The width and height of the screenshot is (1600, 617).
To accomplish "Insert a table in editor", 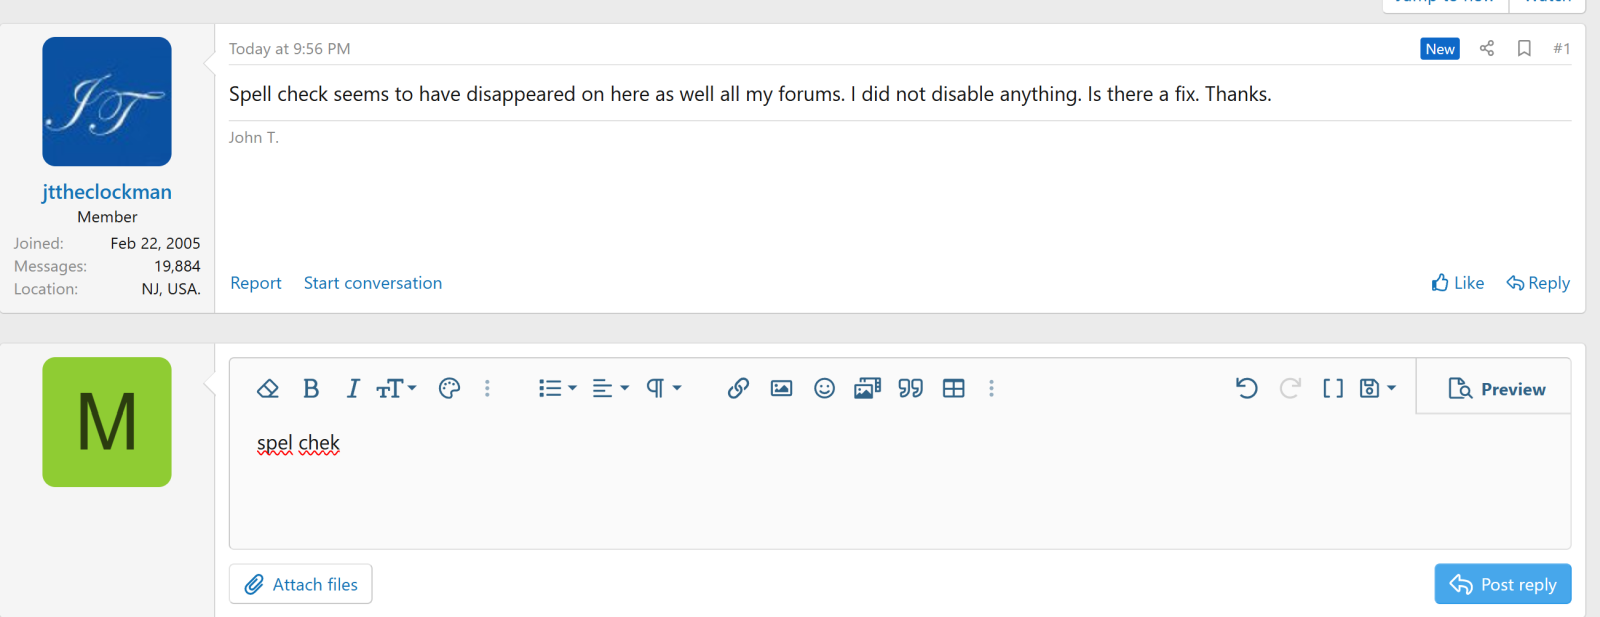I will 954,388.
